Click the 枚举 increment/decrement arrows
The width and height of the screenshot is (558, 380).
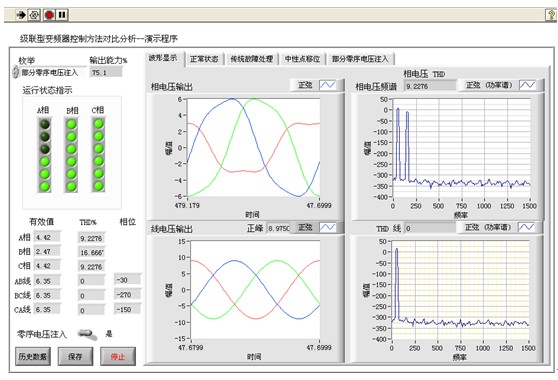click(15, 72)
